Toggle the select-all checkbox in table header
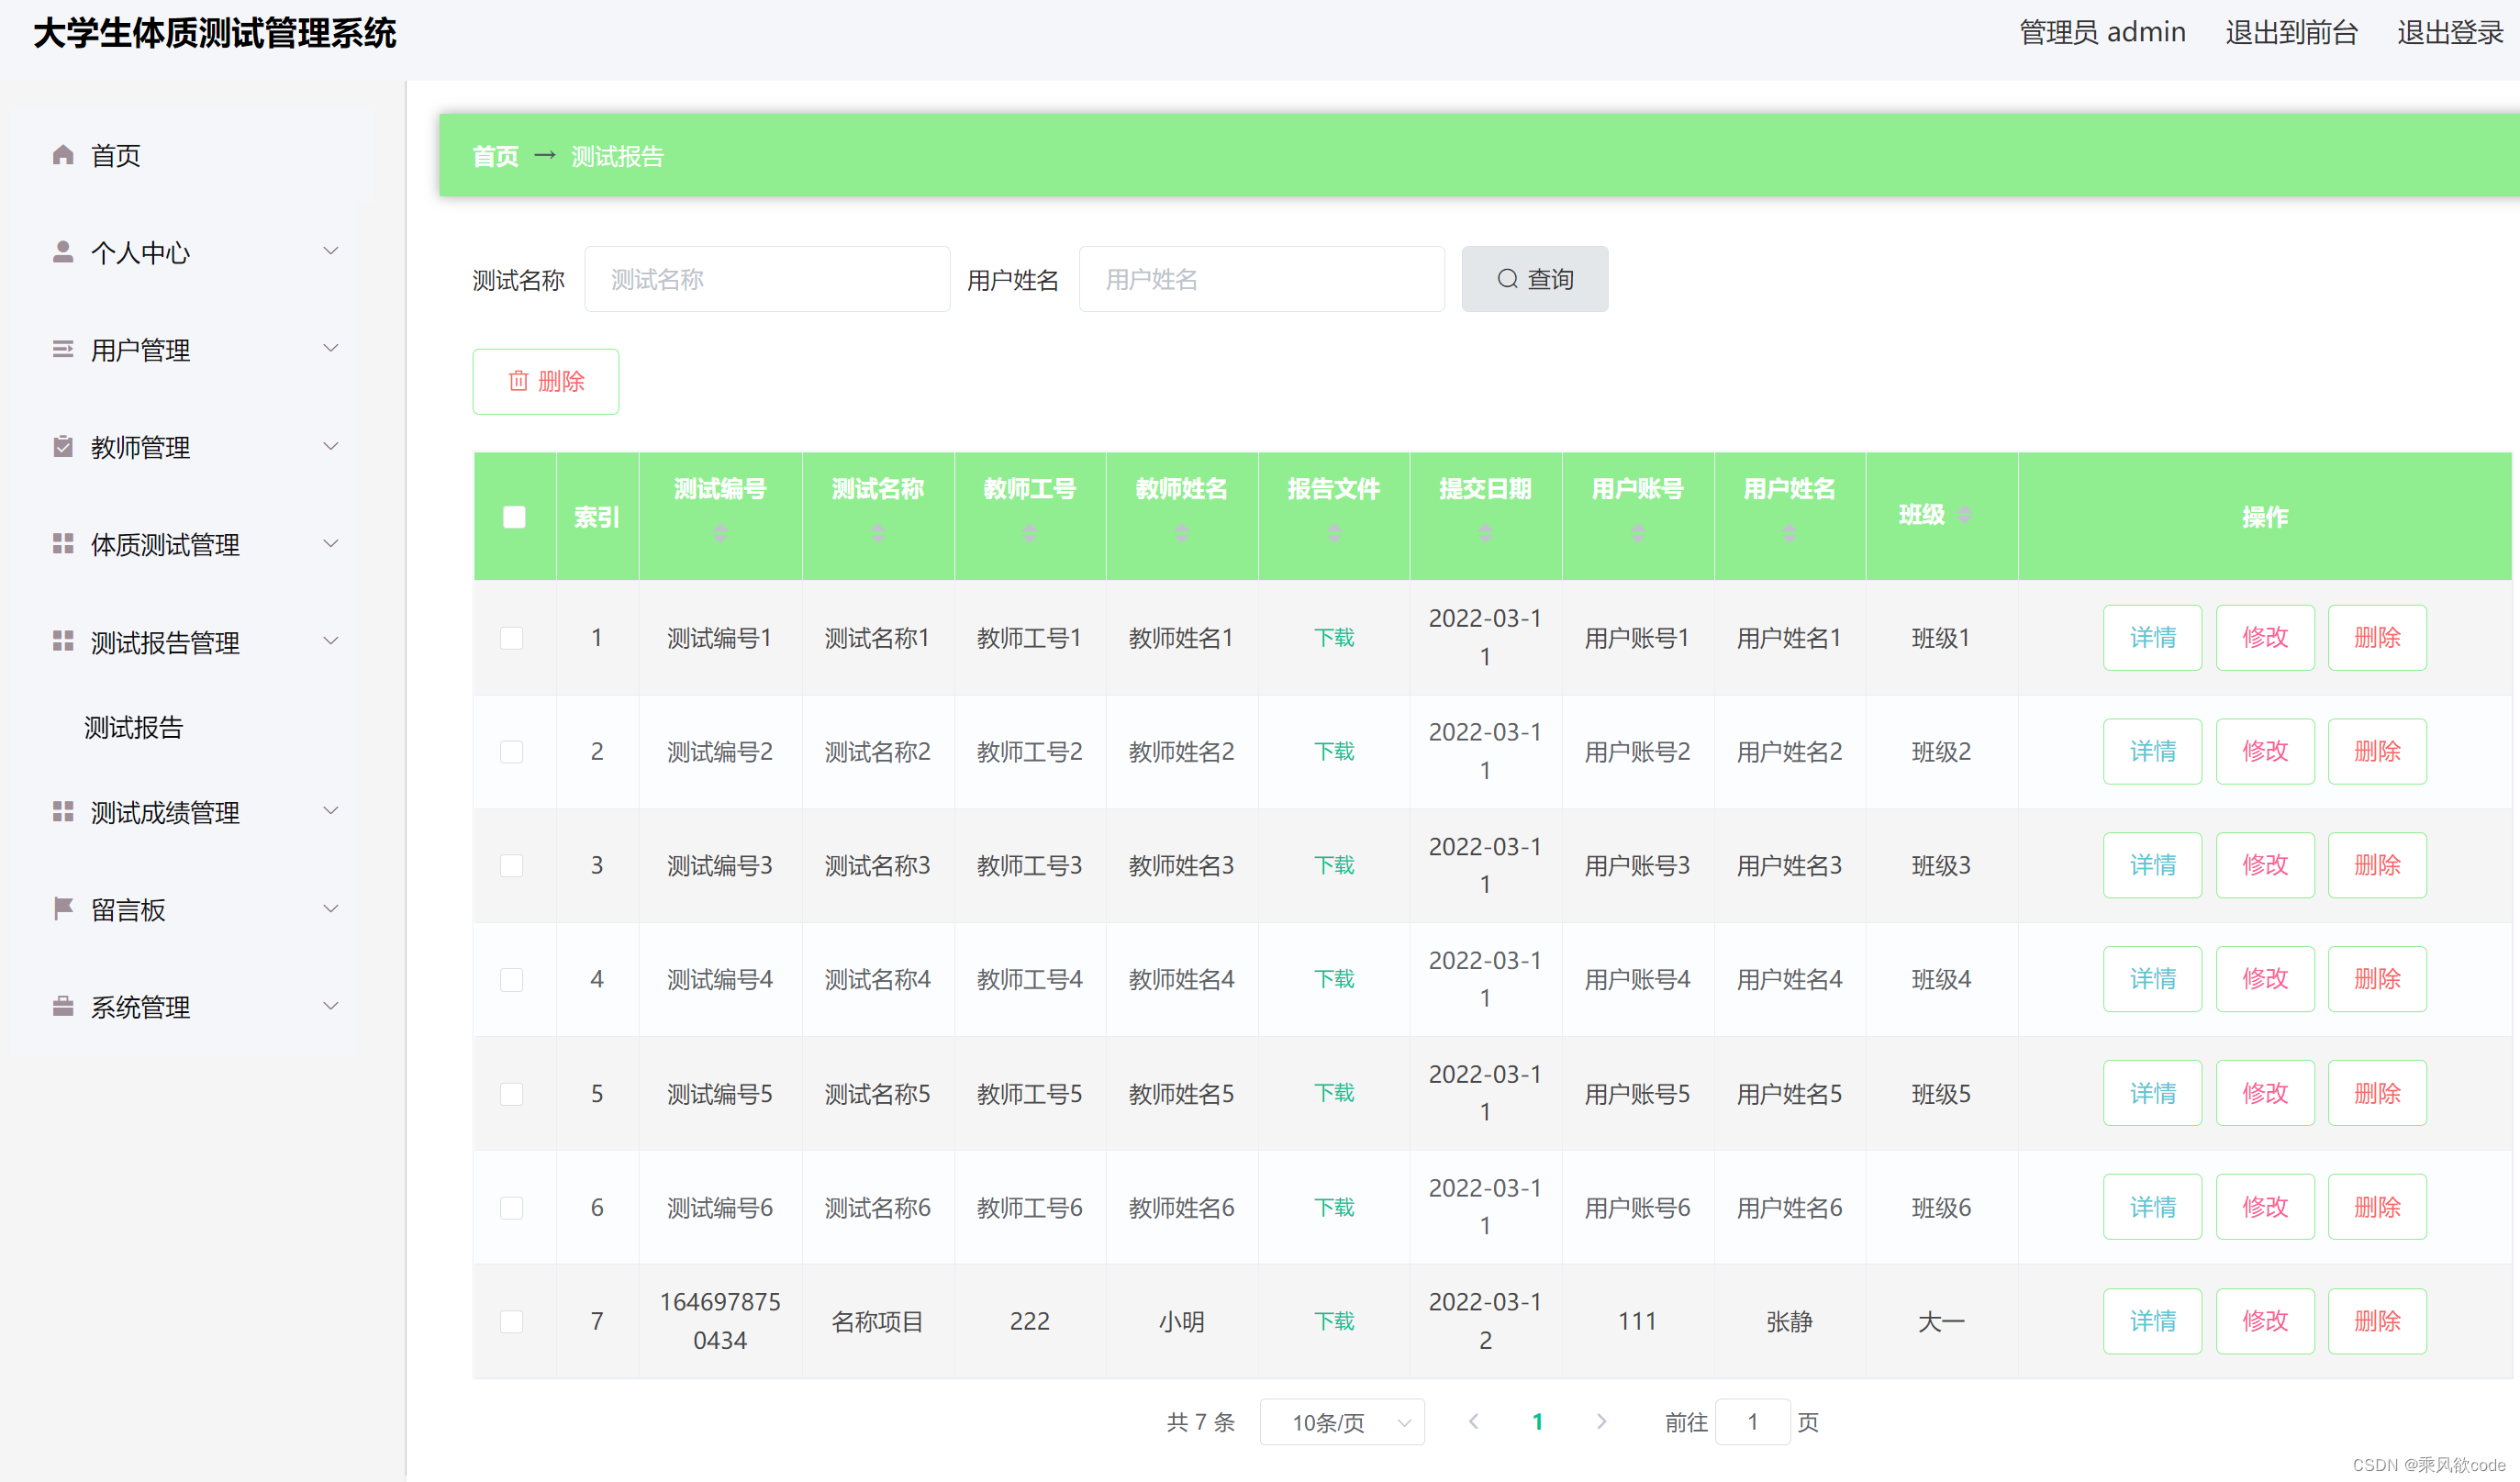 click(x=514, y=517)
